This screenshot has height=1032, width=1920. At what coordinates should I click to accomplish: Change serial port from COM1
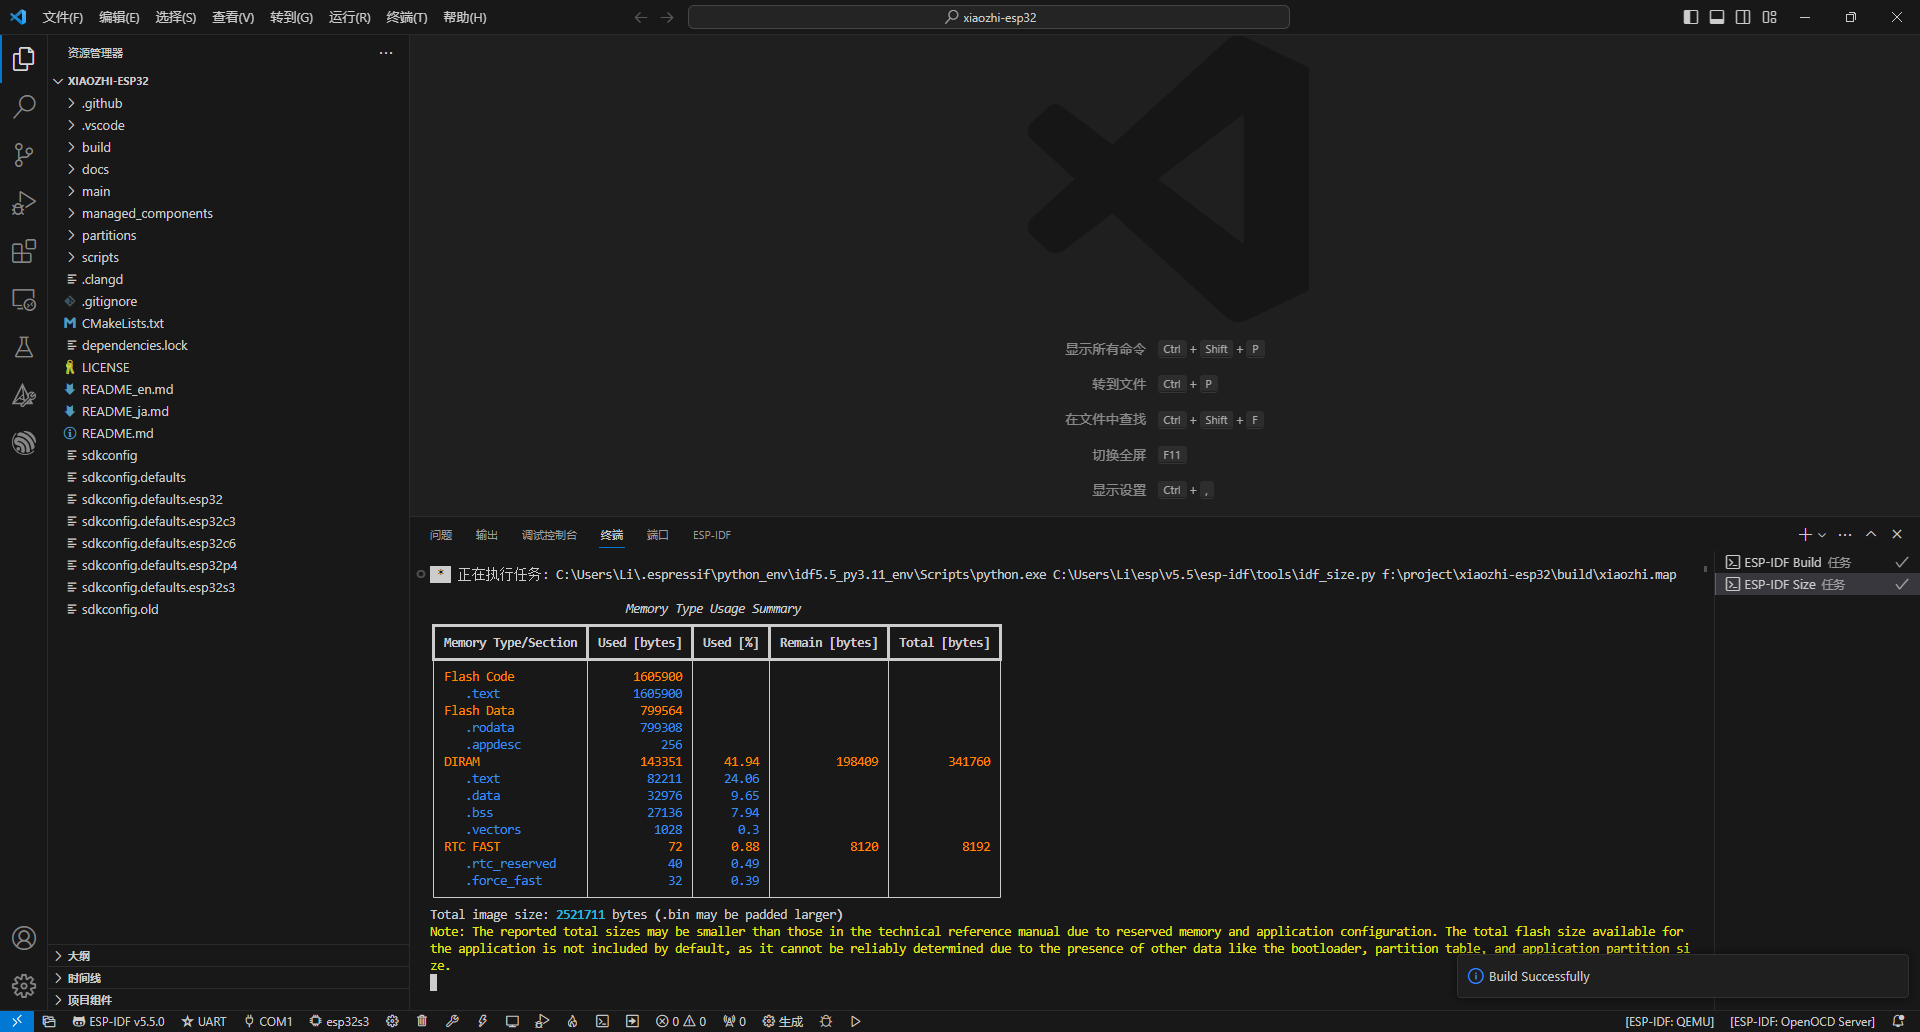(x=268, y=1022)
